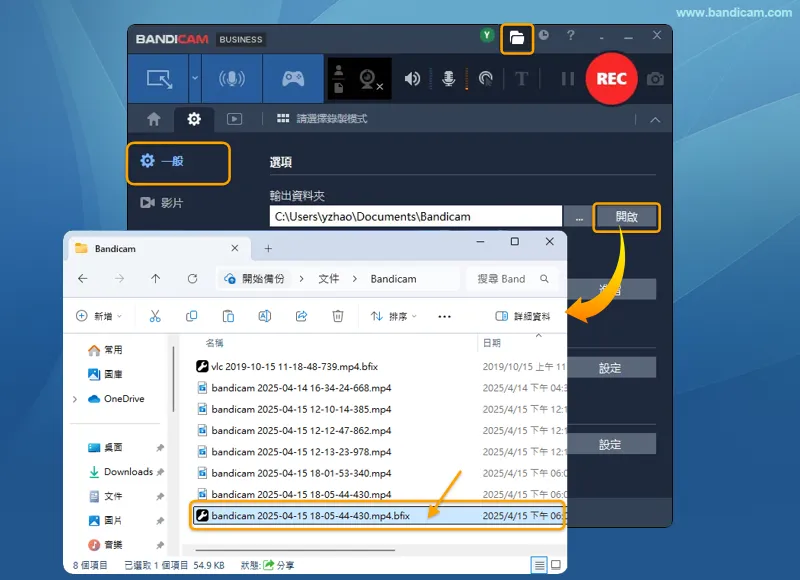Take screenshot with camera icon
The image size is (800, 580).
[655, 79]
